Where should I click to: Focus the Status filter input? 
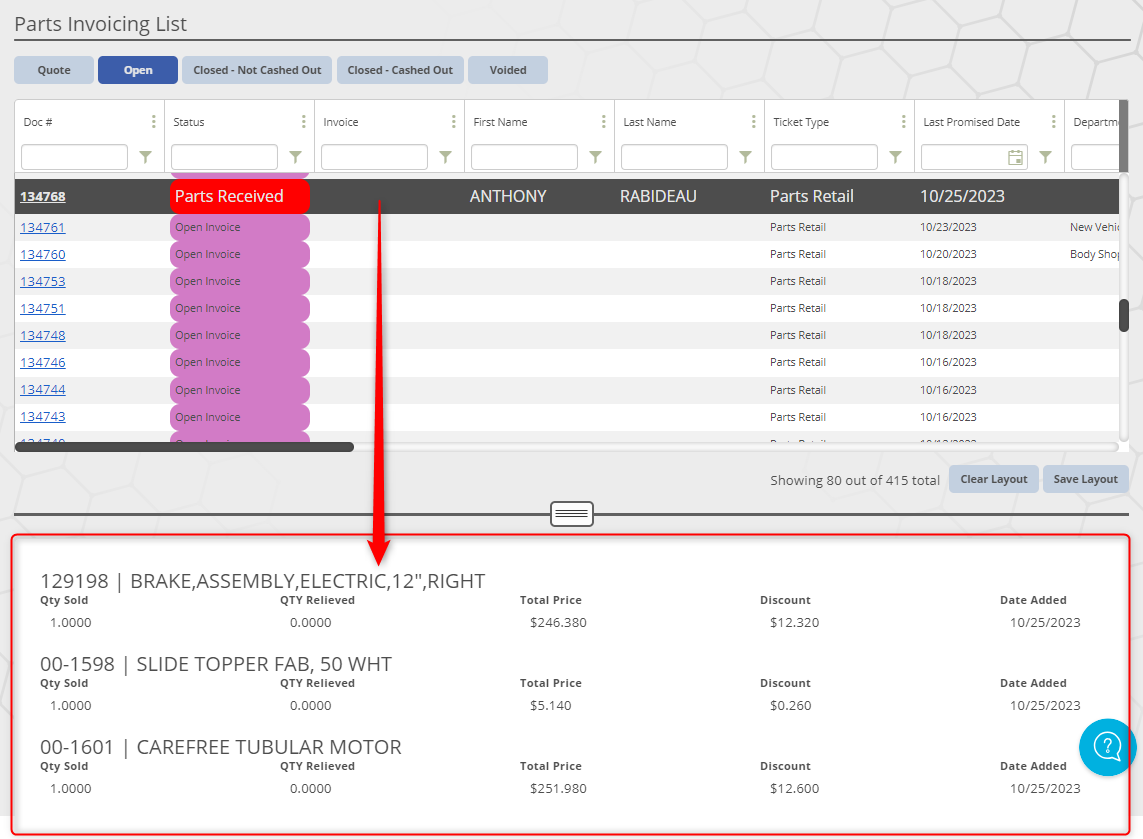tap(225, 157)
